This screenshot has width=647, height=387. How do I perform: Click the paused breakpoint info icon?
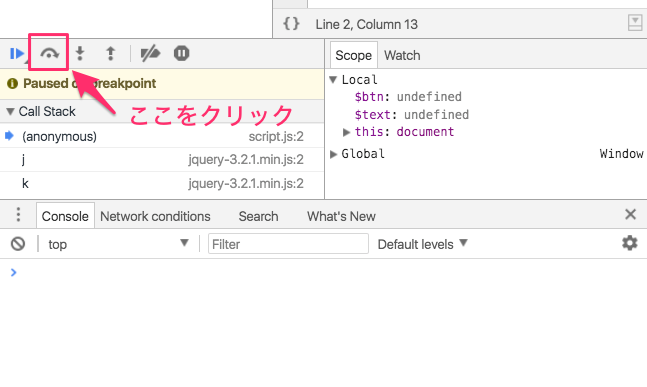click(x=12, y=83)
